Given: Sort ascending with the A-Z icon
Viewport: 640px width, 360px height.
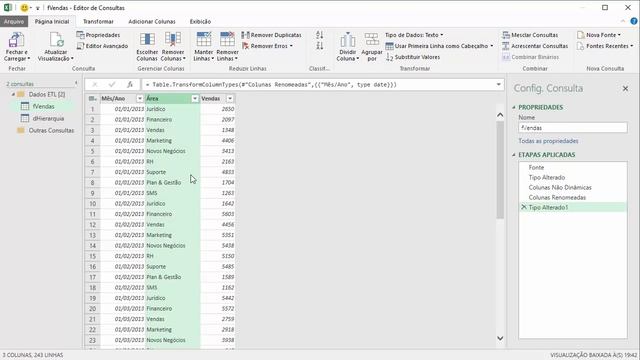Looking at the screenshot, I should click(x=320, y=35).
